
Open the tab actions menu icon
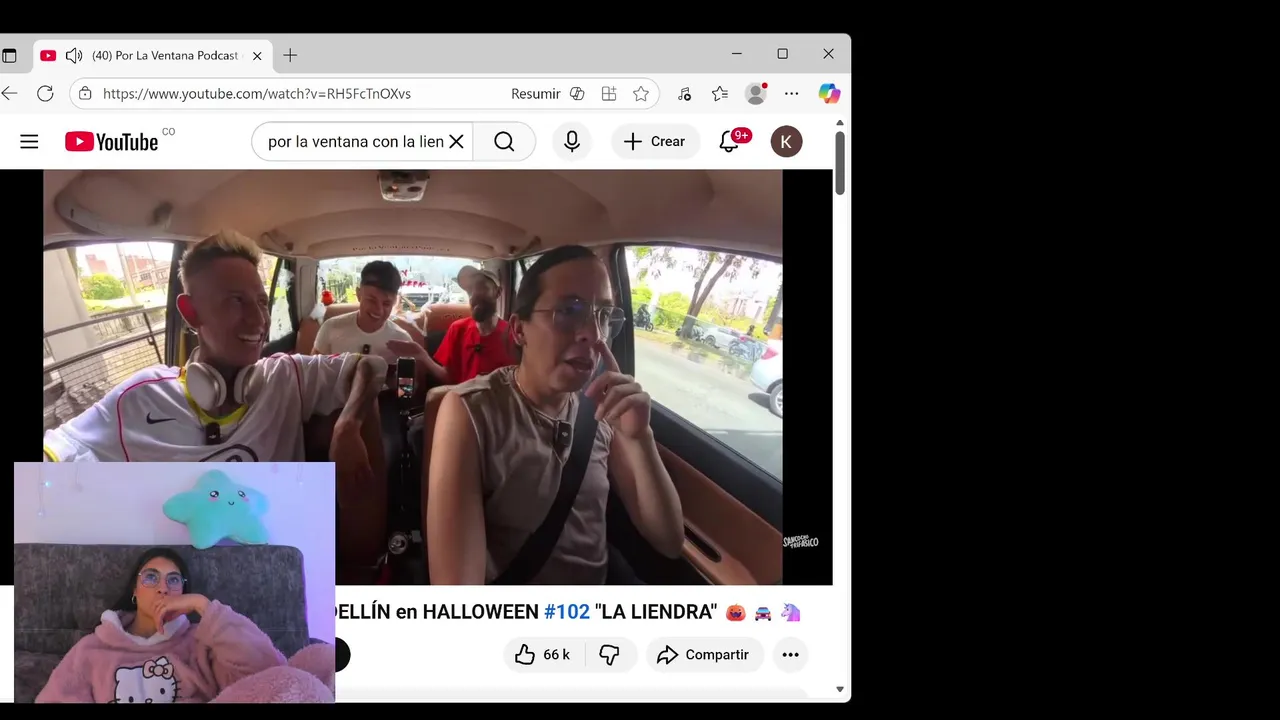(x=10, y=55)
